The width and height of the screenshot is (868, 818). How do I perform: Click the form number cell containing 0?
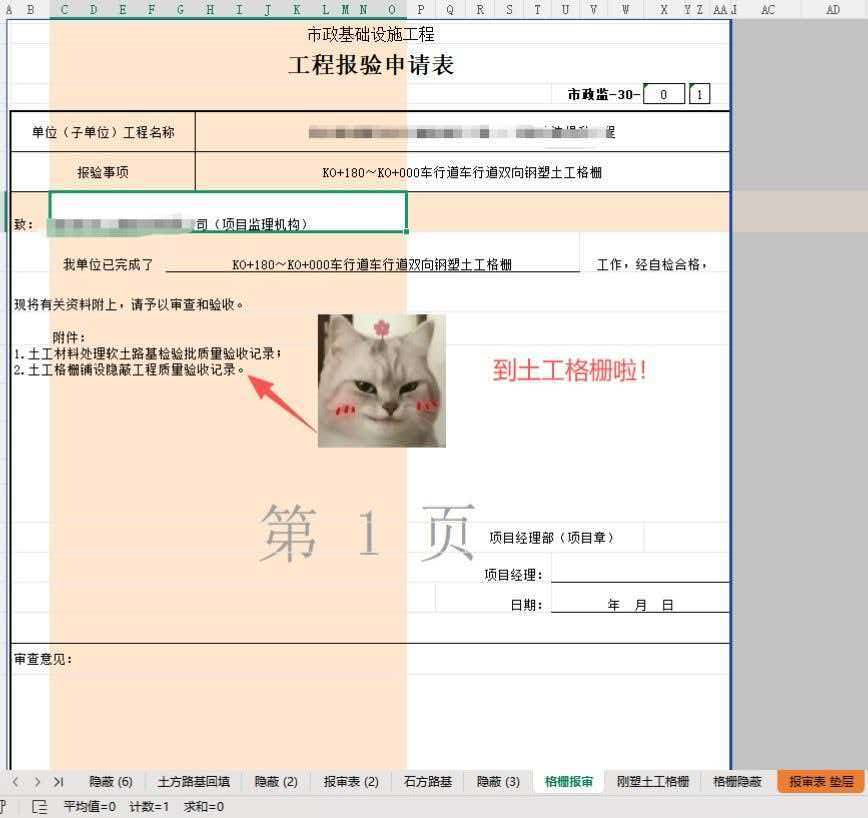(664, 94)
